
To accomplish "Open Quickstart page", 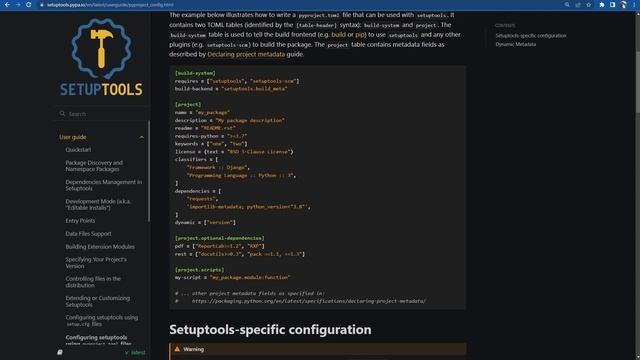I will pos(78,150).
